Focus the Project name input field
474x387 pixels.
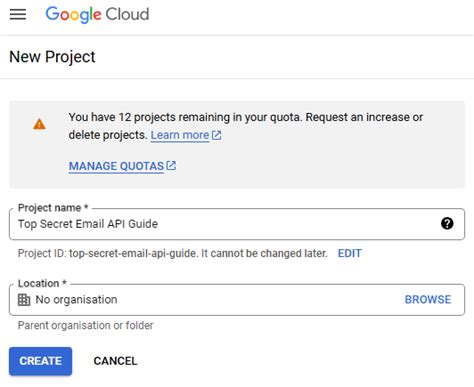pos(237,224)
